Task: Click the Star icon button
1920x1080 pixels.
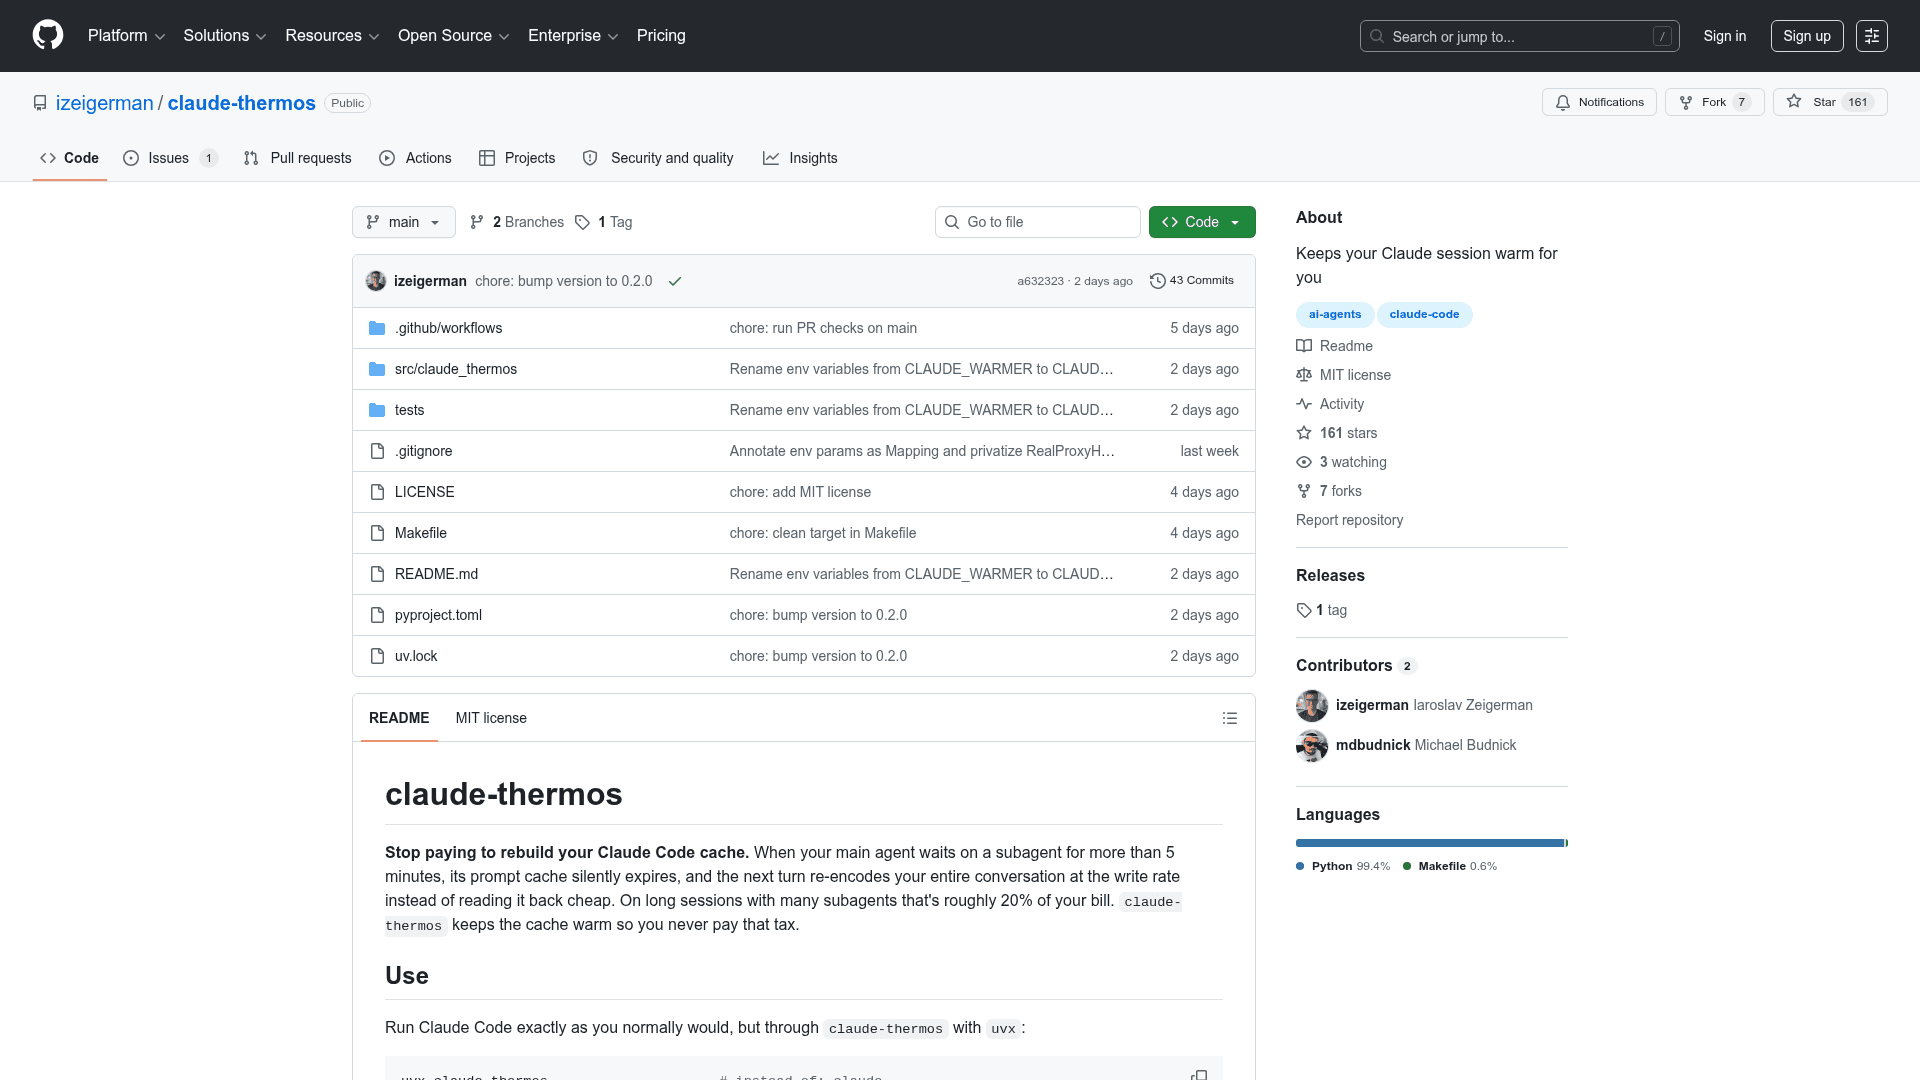Action: tap(1794, 102)
